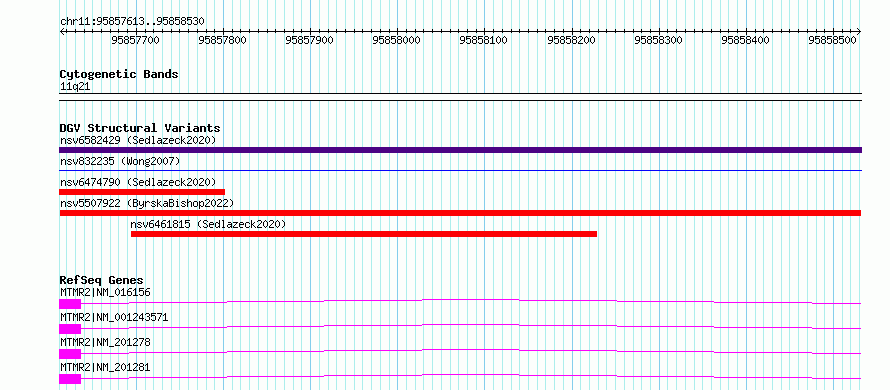Open transcript MTMR2|NM_201278 label

pos(105,342)
